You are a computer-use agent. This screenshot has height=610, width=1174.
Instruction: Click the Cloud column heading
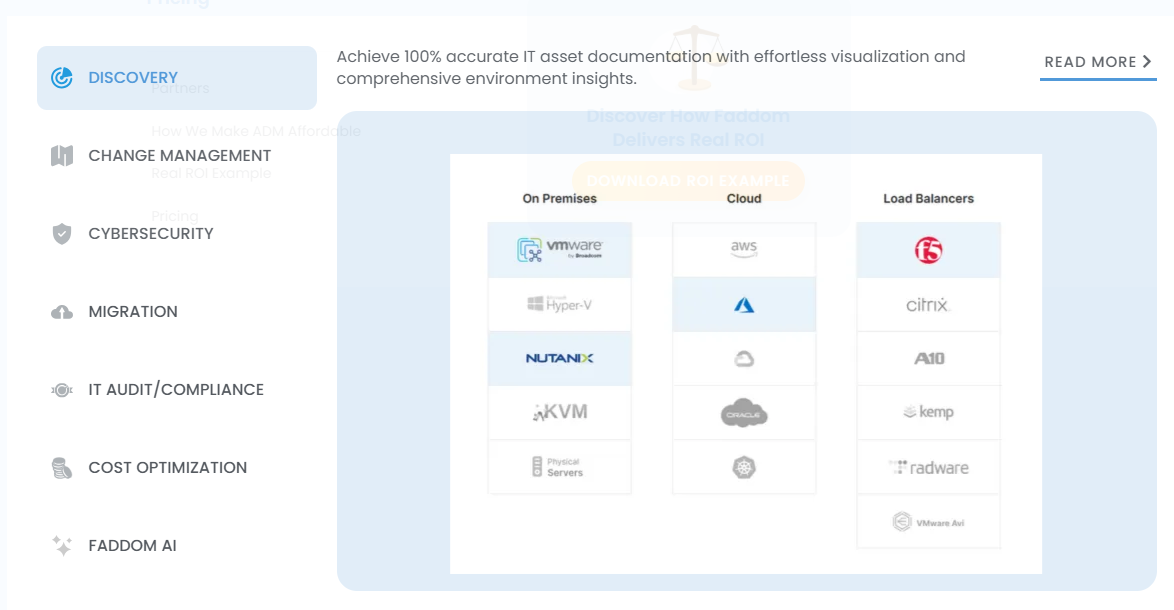[743, 198]
